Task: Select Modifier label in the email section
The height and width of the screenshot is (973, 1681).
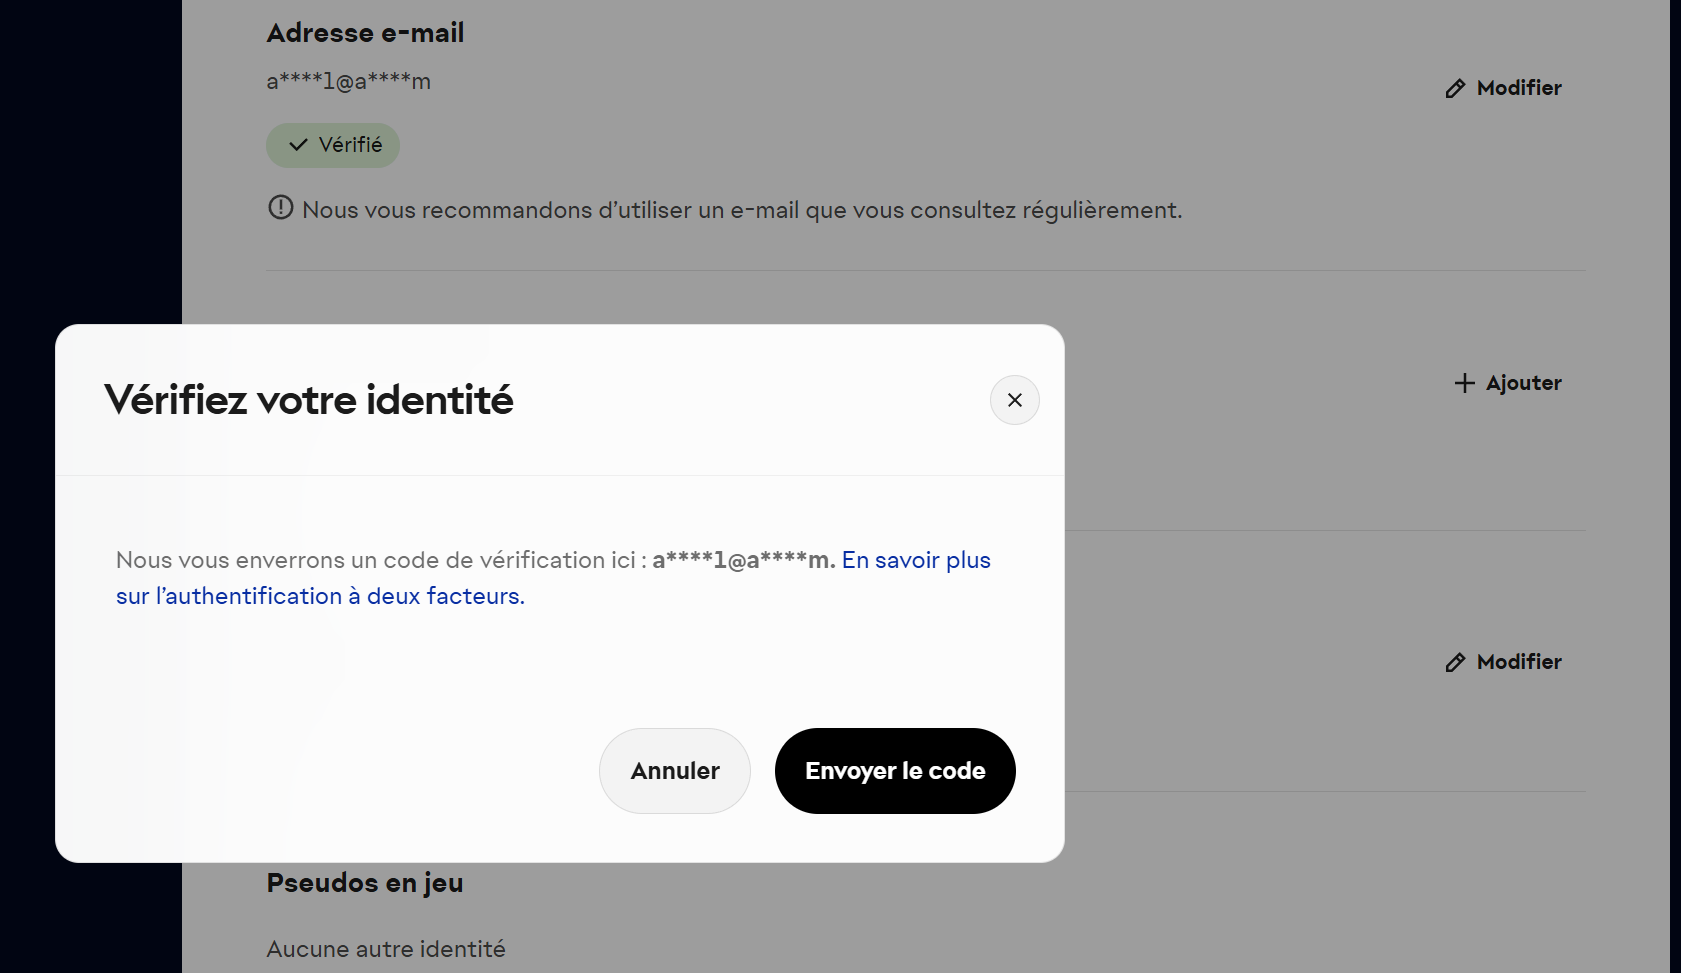Action: [1518, 88]
